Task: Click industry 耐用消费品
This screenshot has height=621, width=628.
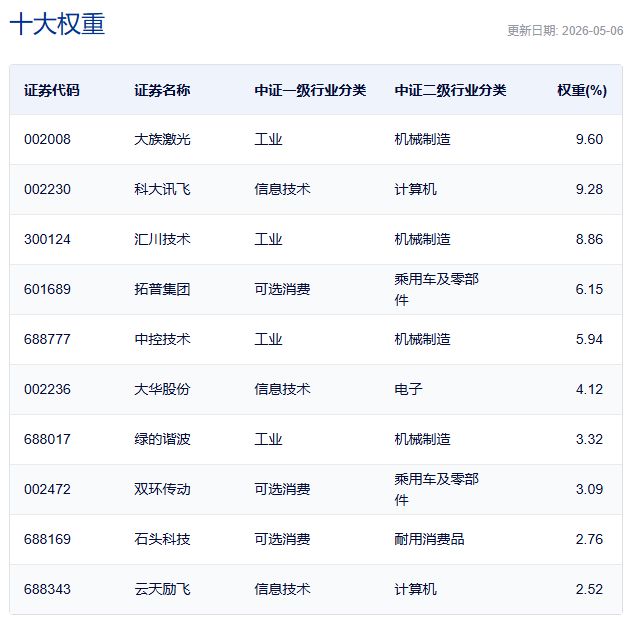Action: [429, 539]
